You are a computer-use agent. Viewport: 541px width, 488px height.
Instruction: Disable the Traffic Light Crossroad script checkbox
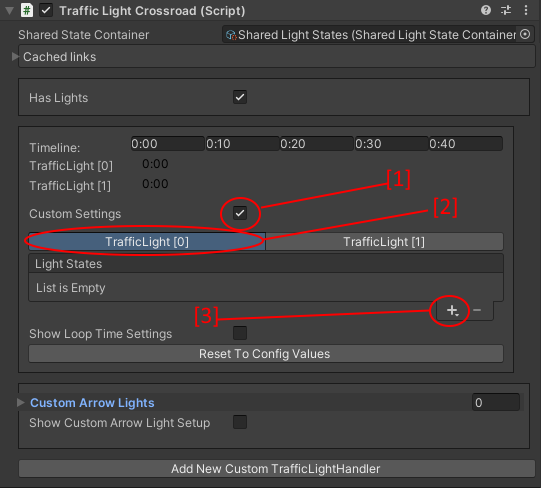click(46, 10)
